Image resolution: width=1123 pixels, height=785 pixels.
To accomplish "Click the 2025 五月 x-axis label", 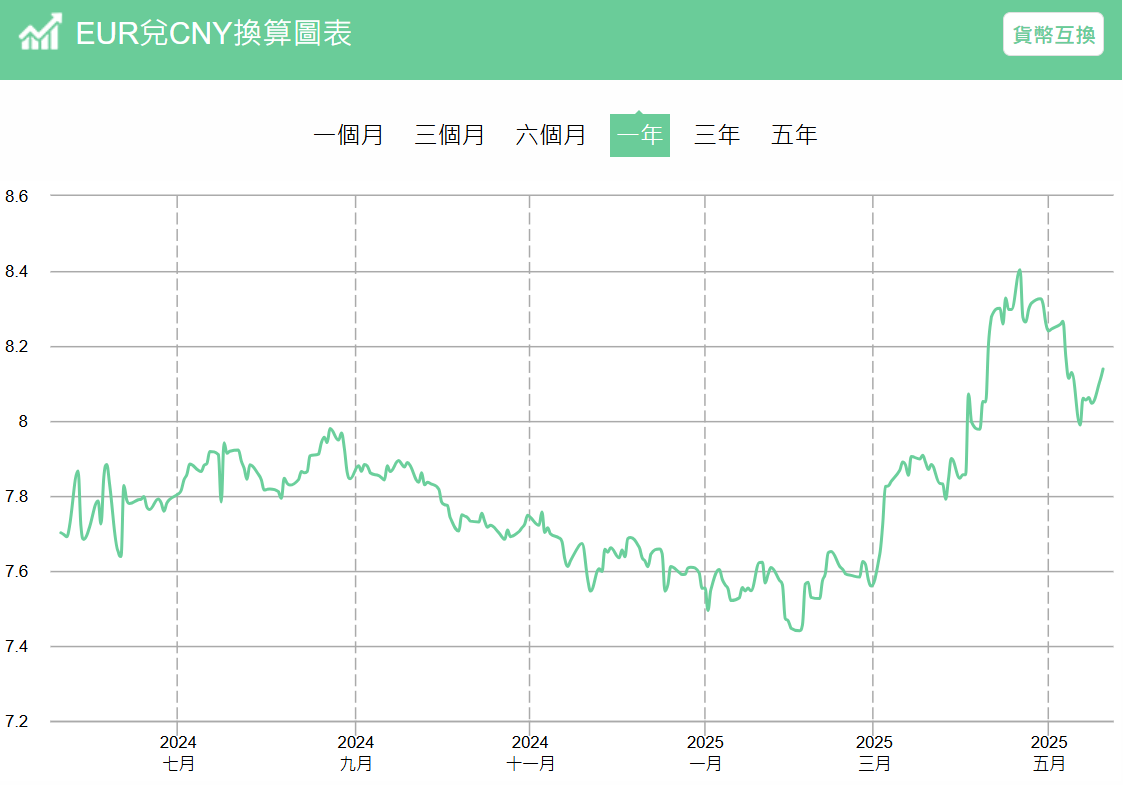I will (1049, 753).
